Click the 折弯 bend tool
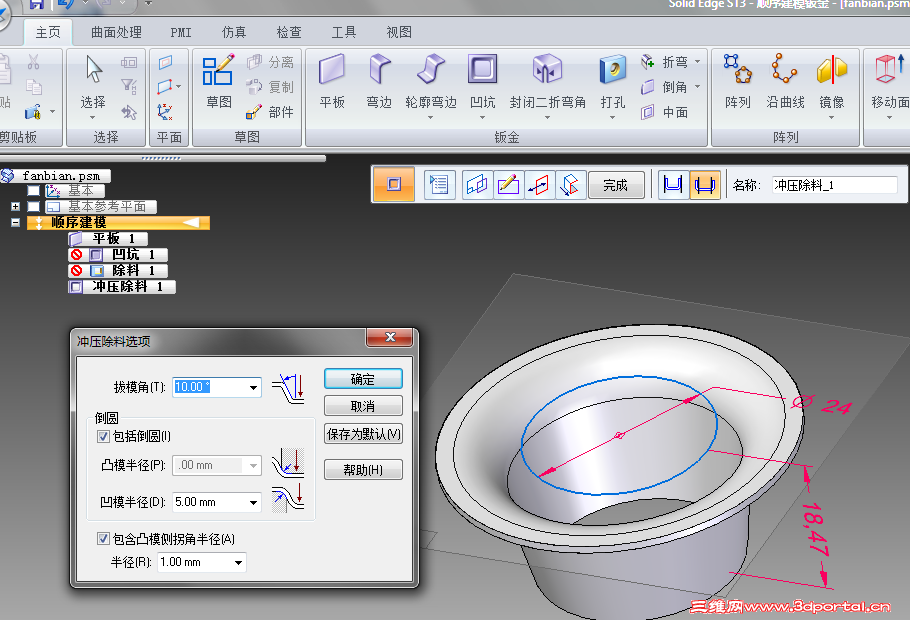Screen dimensions: 910x620 click(665, 62)
